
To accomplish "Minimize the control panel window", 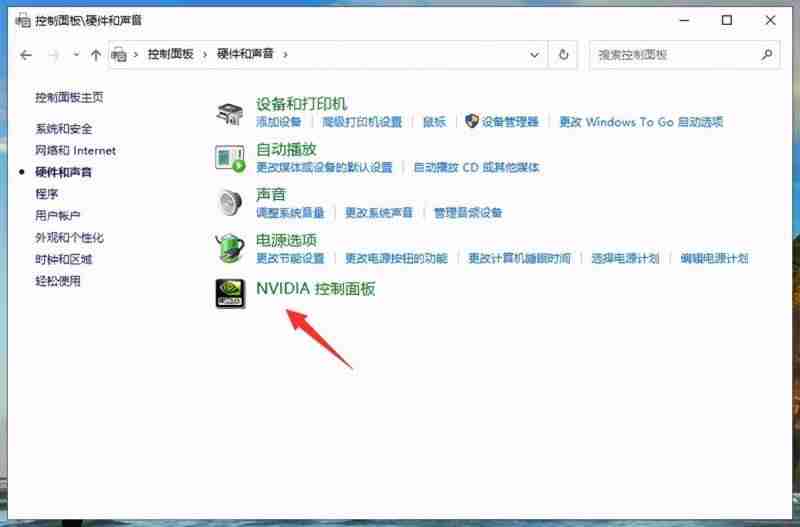I will point(684,20).
